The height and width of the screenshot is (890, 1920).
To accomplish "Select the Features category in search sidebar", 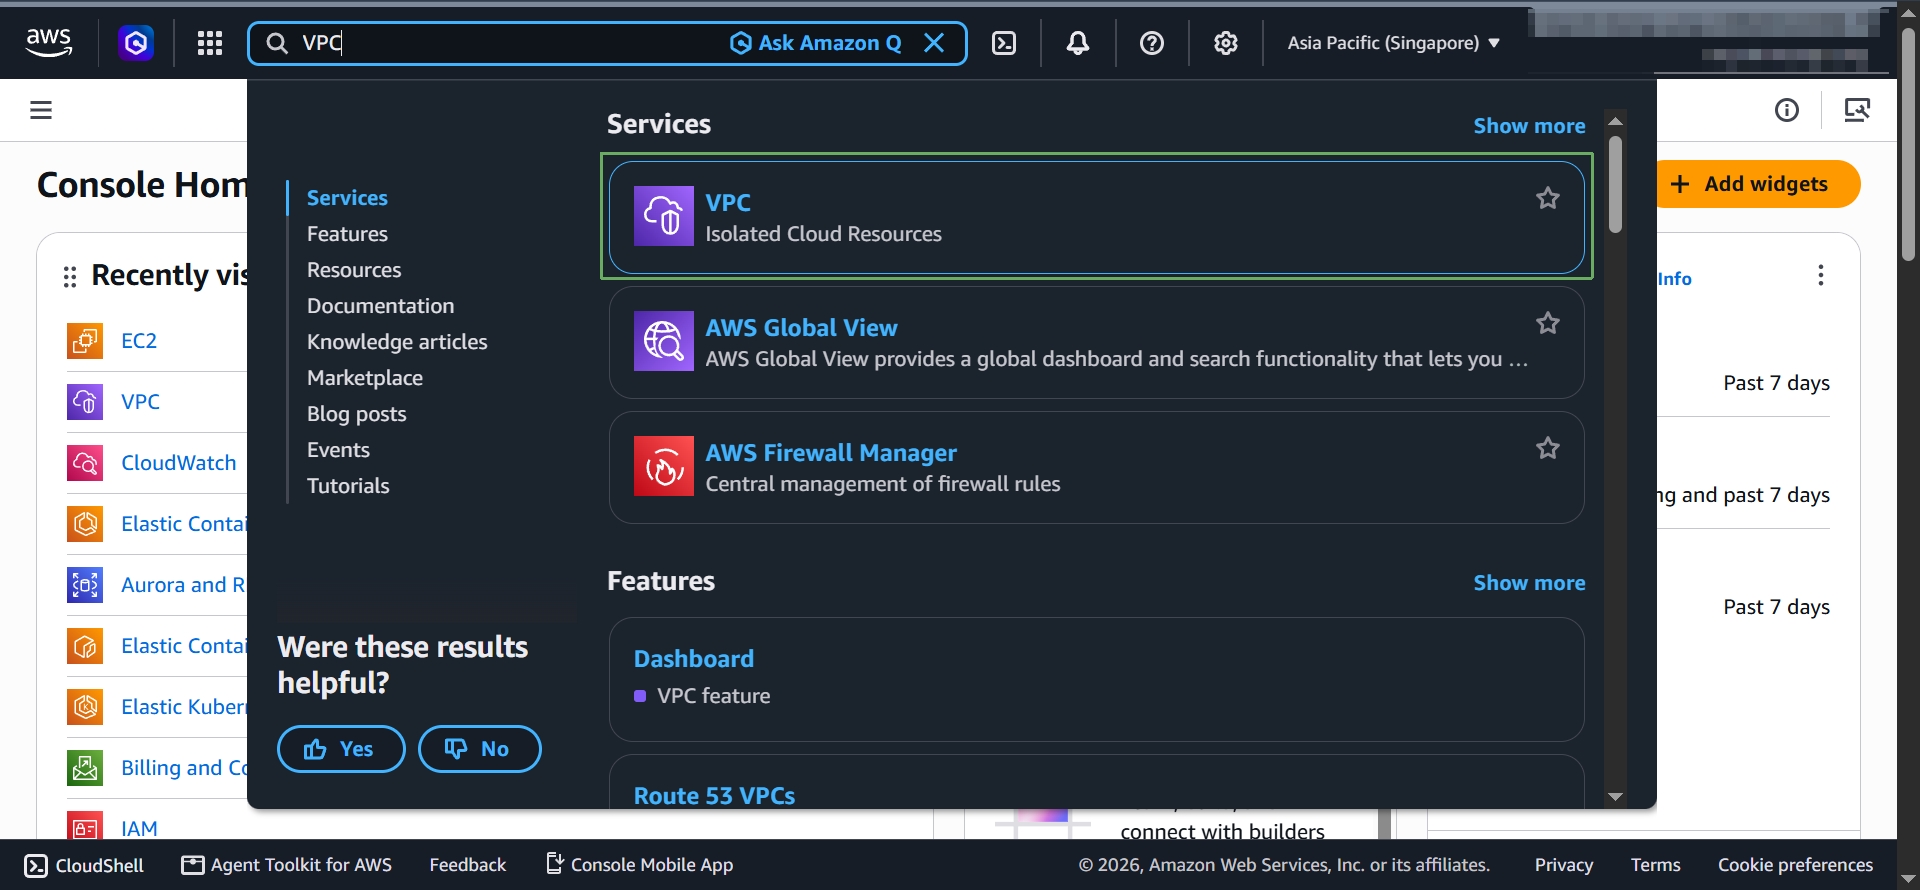I will (347, 234).
